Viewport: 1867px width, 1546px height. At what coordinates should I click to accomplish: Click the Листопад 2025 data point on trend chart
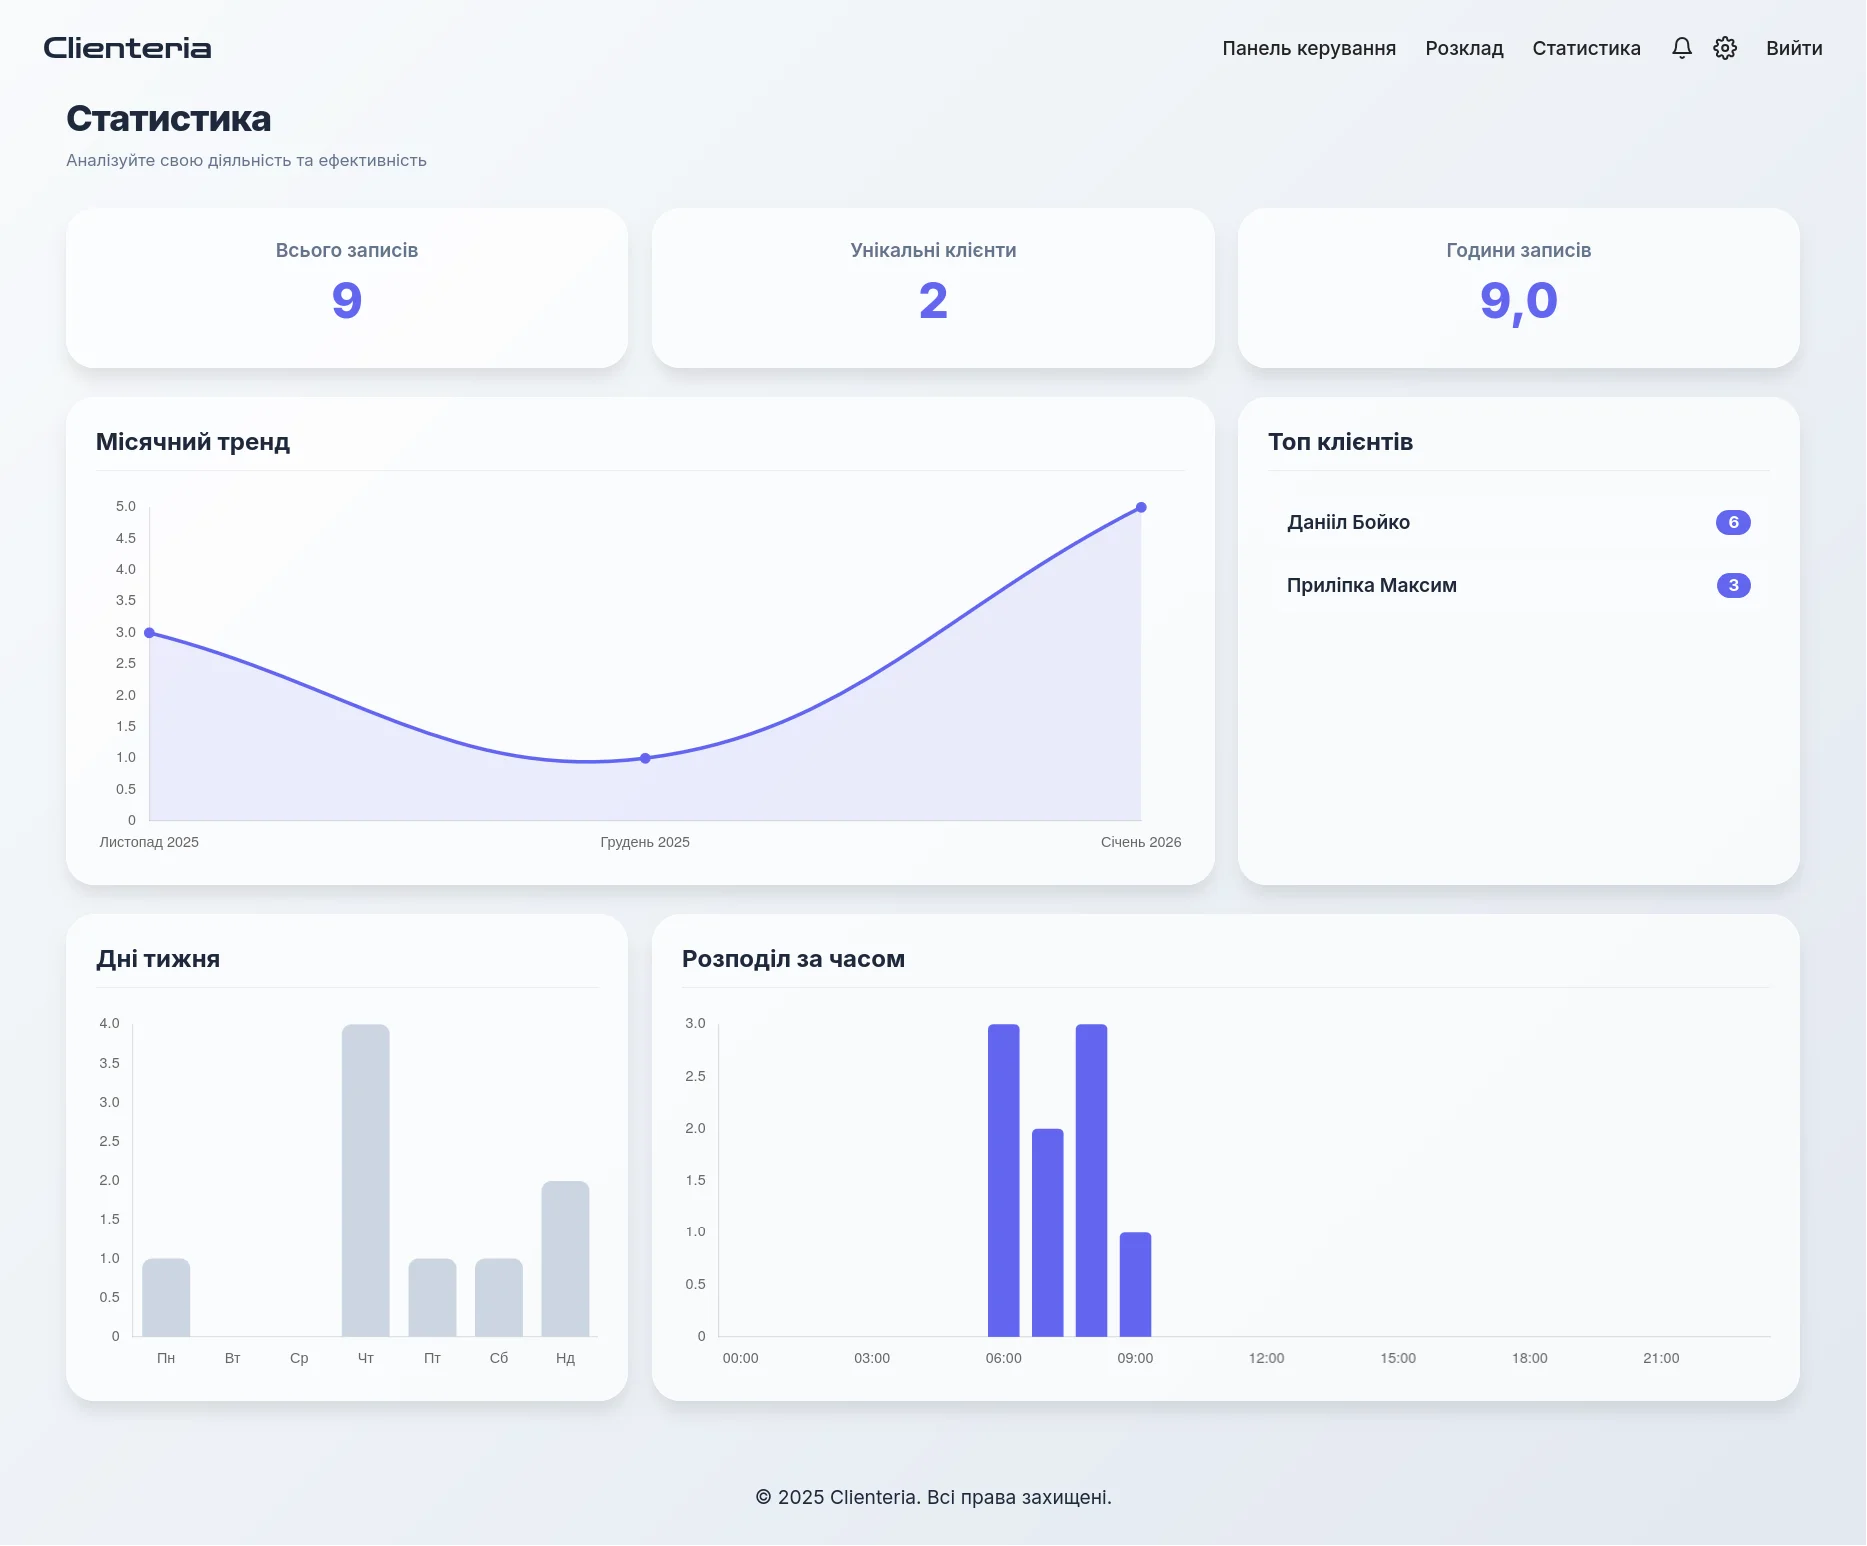149,632
